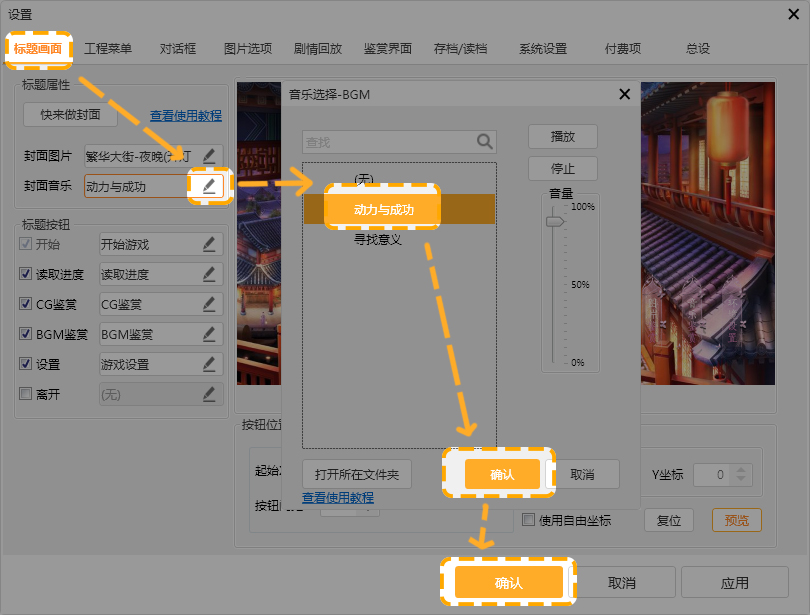This screenshot has width=810, height=615.
Task: Edit the 读取进度 button label pencil
Action: click(209, 274)
